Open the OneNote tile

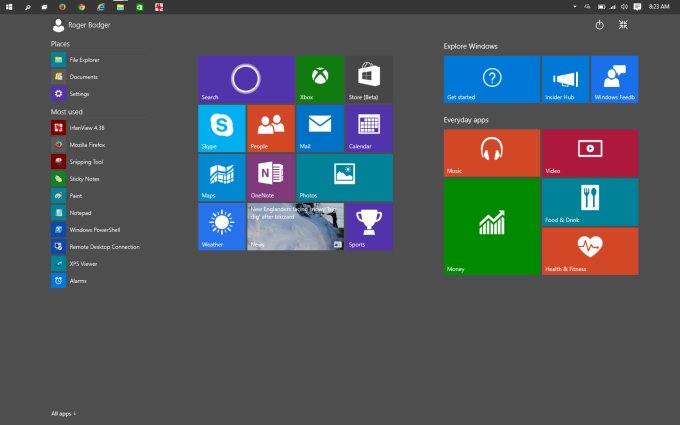pyautogui.click(x=270, y=177)
